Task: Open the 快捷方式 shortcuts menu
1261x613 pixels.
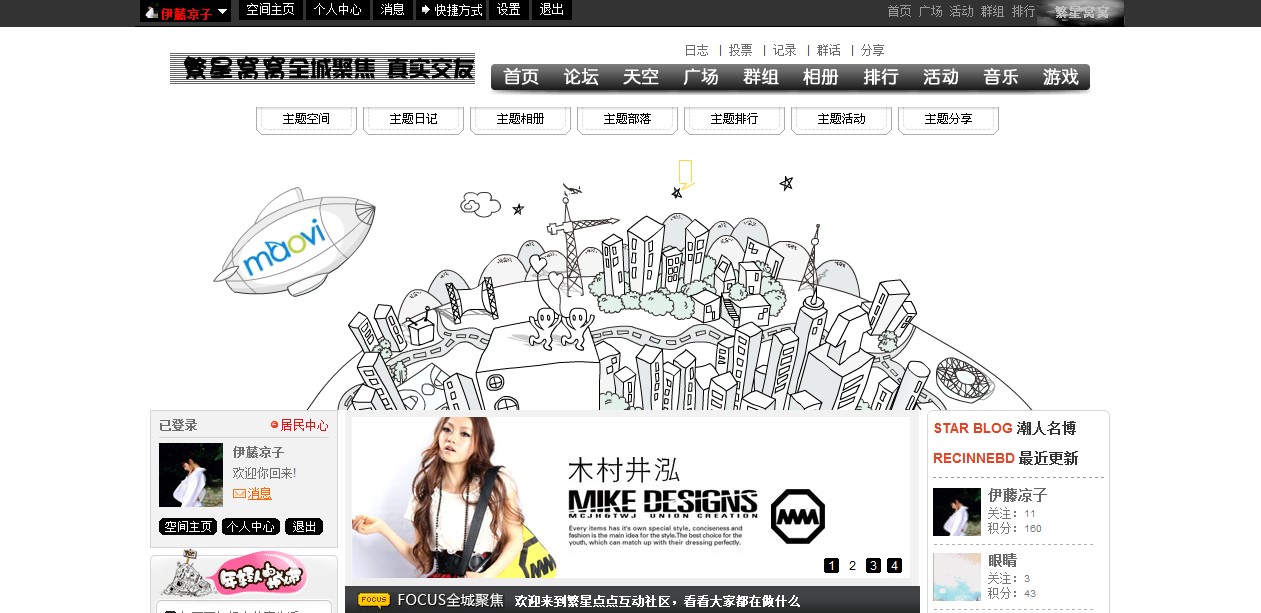Action: pos(451,10)
